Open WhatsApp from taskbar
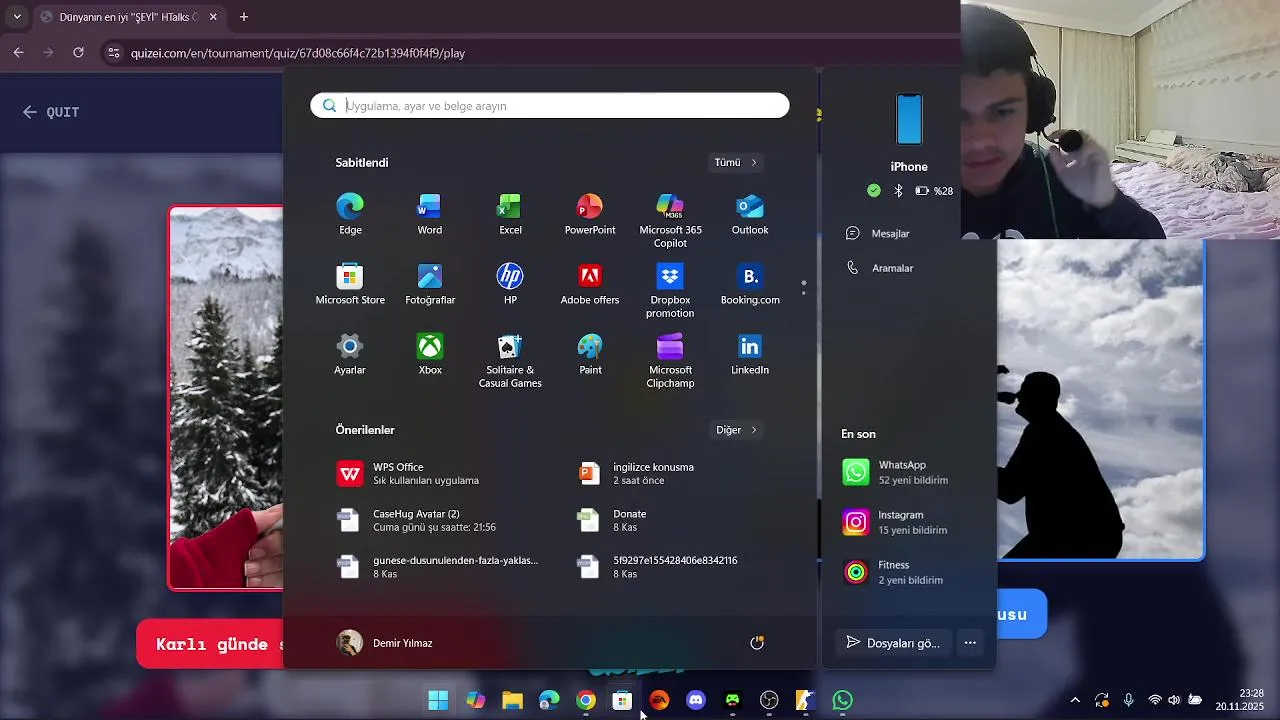1280x720 pixels. pos(843,700)
